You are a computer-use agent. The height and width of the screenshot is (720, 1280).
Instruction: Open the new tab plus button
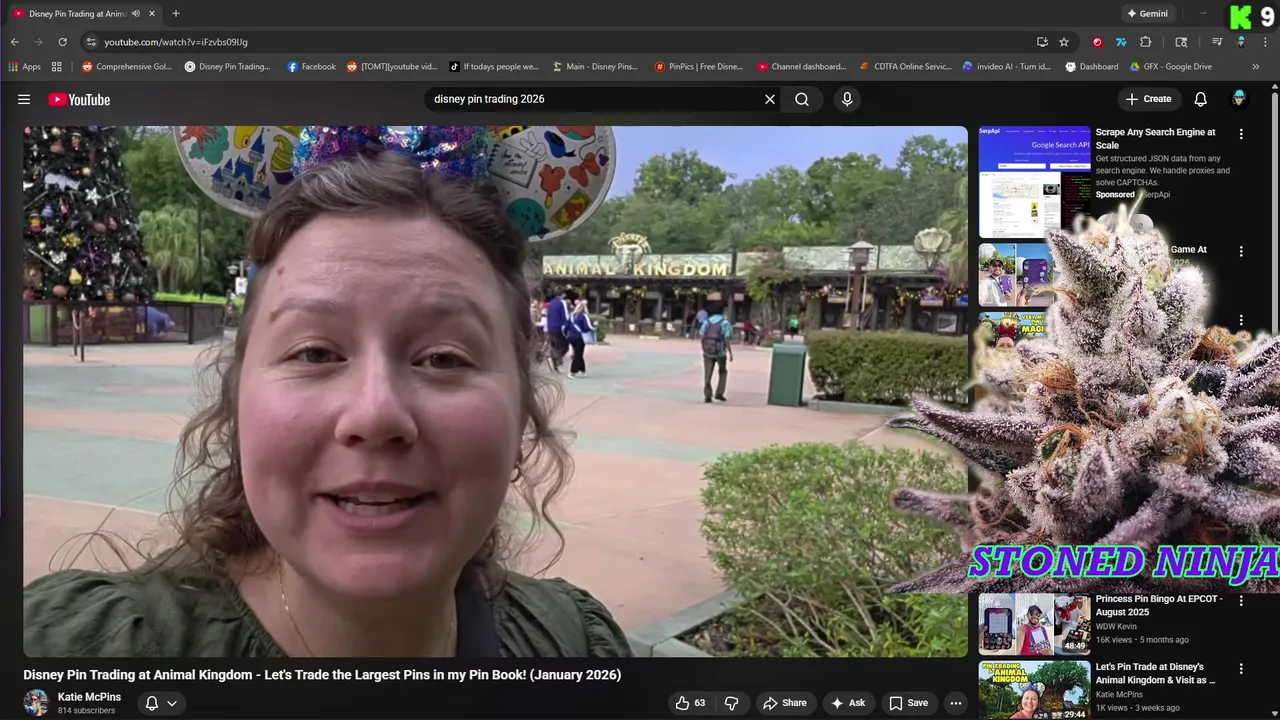click(176, 14)
